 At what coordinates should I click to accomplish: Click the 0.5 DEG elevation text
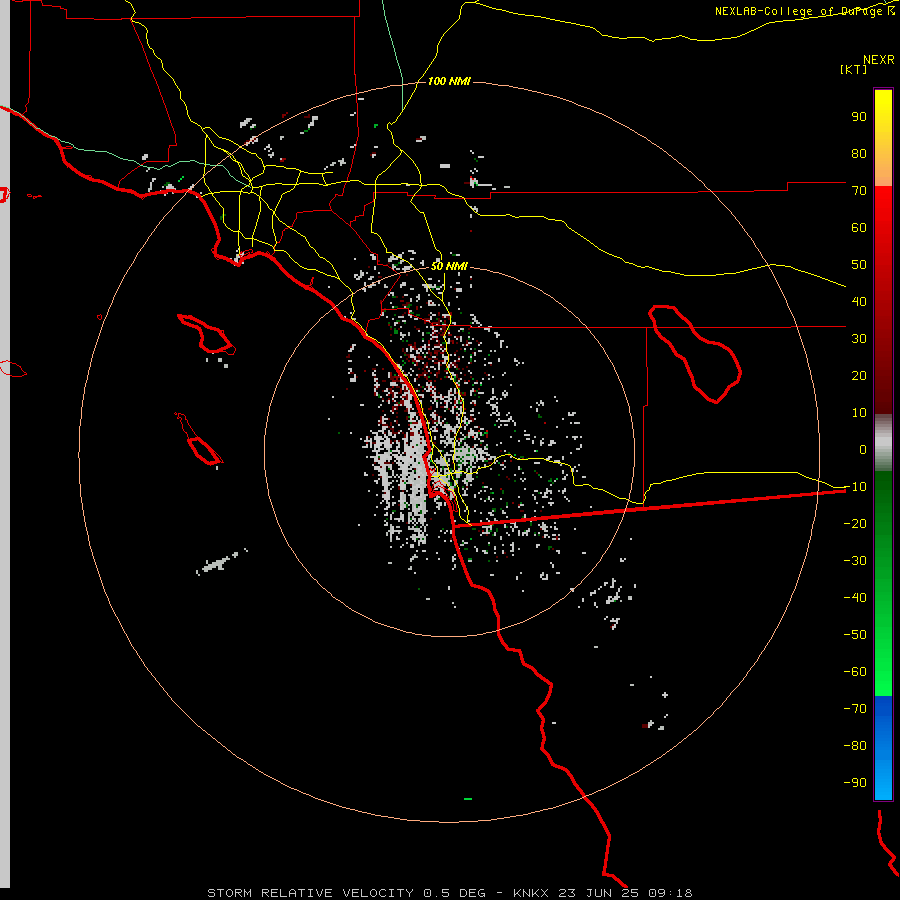(454, 893)
